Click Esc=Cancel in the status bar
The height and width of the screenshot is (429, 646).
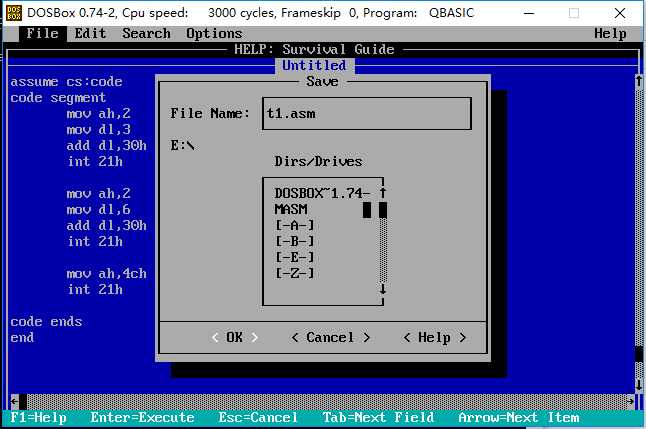point(258,417)
